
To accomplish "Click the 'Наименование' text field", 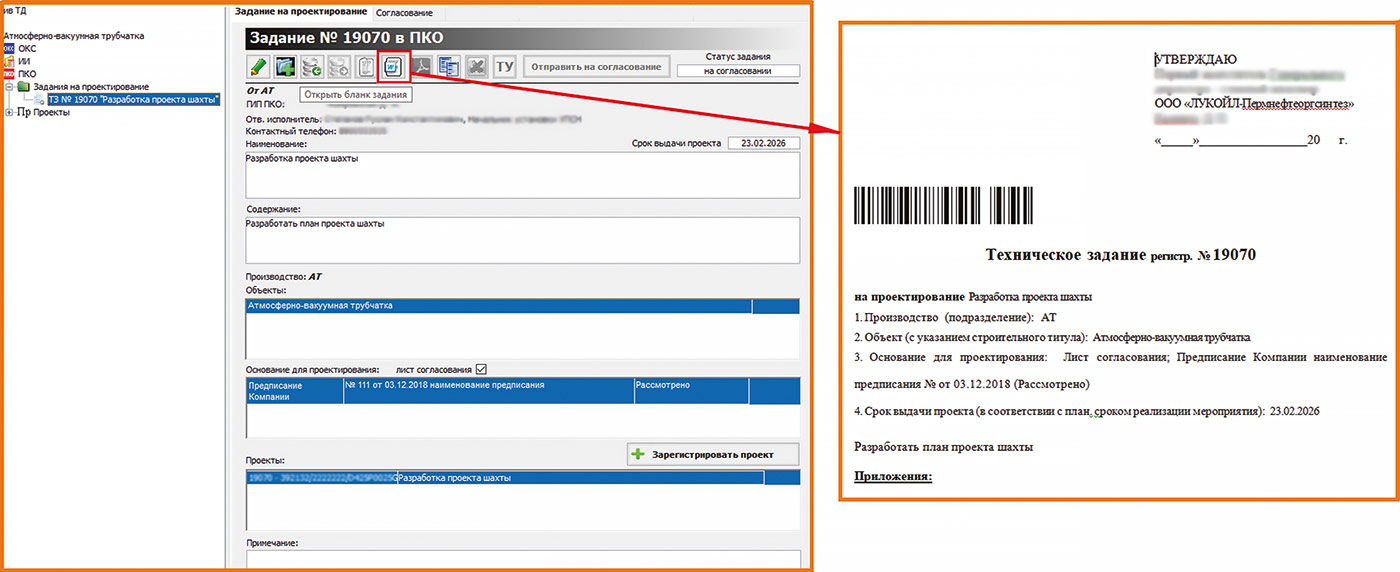I will (522, 175).
